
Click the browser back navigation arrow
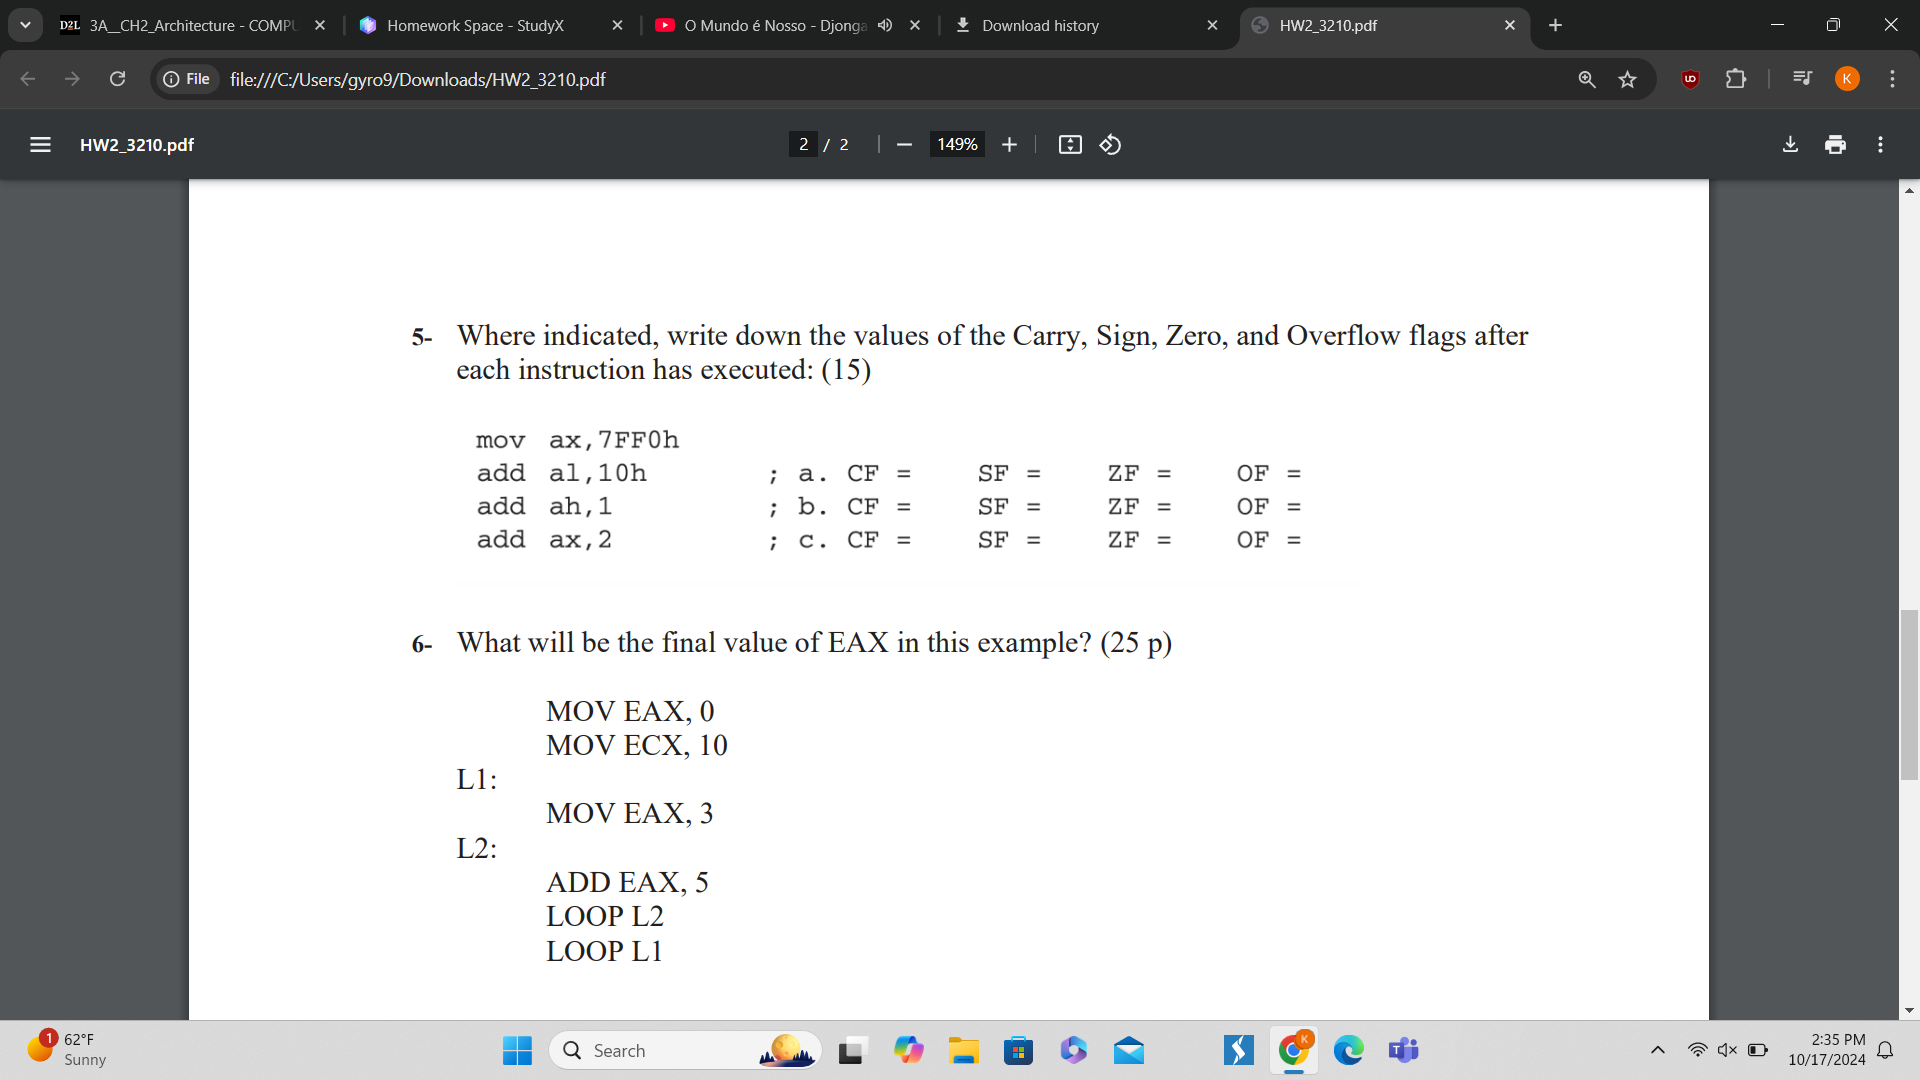coord(28,79)
